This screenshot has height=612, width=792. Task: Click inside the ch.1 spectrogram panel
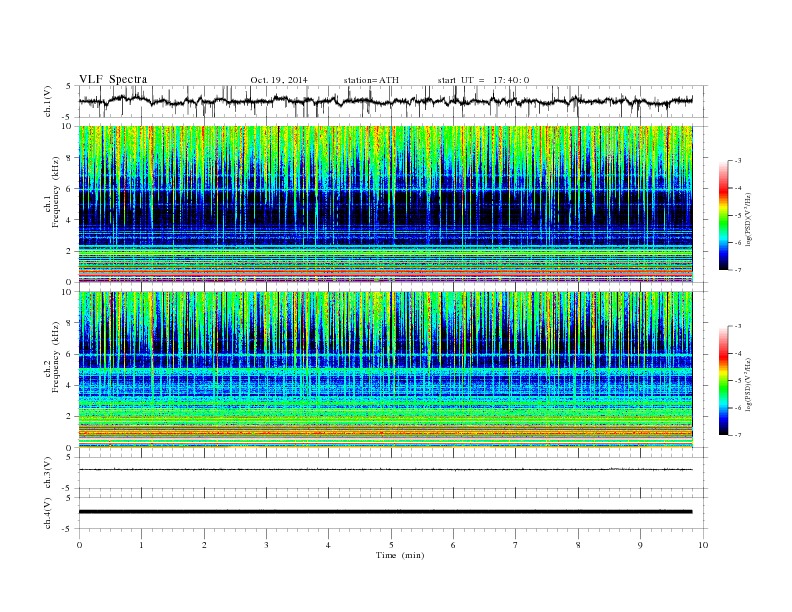[385, 204]
